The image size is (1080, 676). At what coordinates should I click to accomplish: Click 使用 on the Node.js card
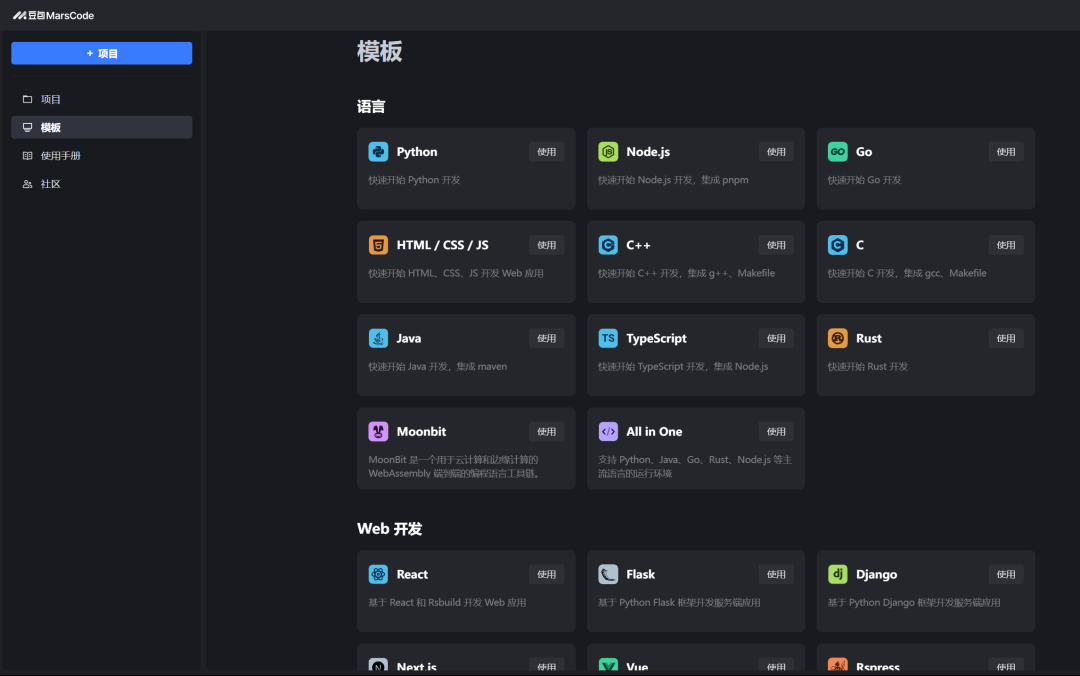776,152
